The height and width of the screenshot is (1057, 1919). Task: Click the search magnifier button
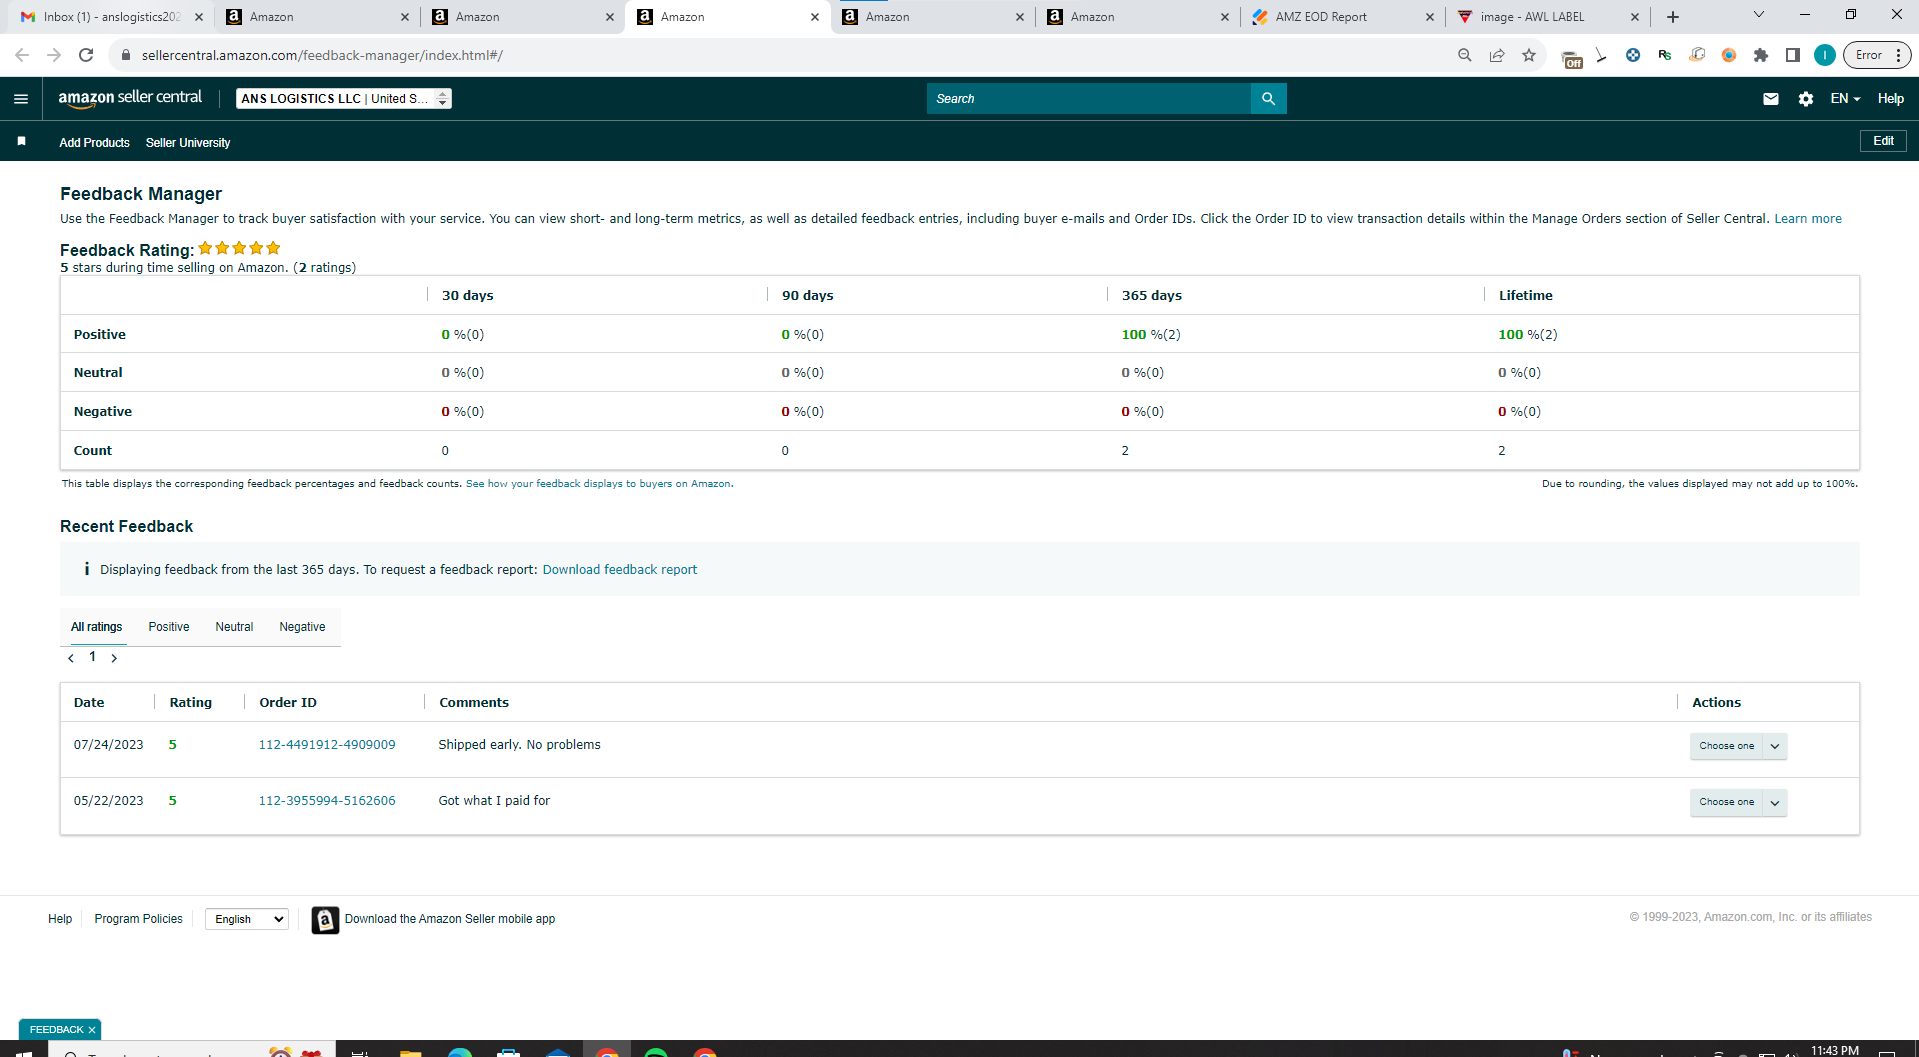pos(1268,99)
